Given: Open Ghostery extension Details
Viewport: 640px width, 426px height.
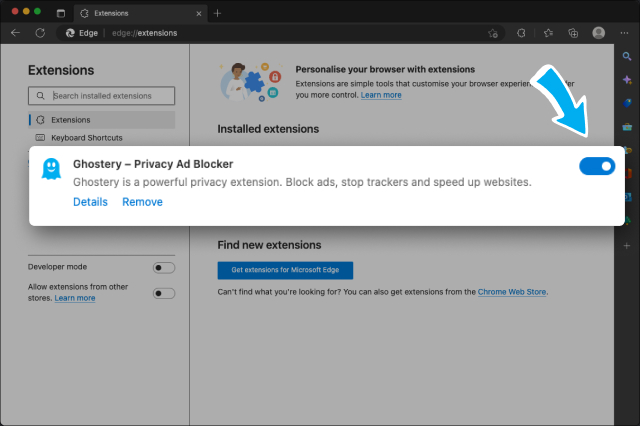Looking at the screenshot, I should 90,202.
